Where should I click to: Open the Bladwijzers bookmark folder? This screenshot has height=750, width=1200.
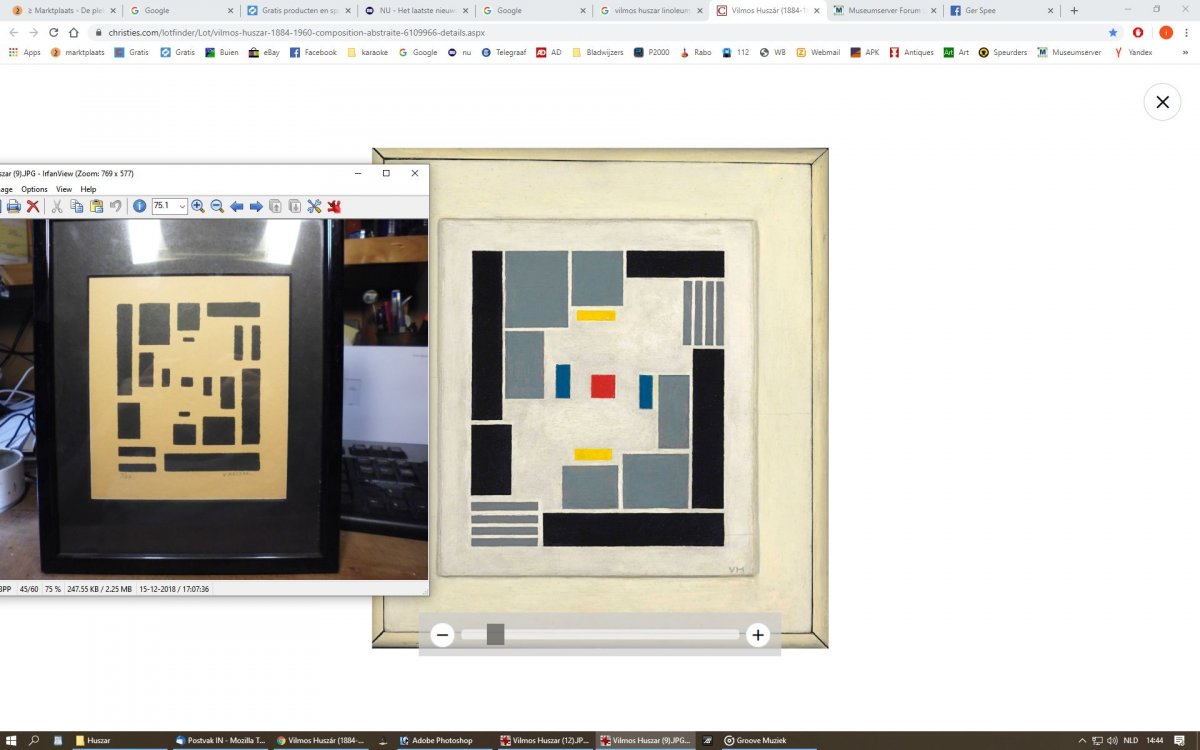(x=599, y=52)
